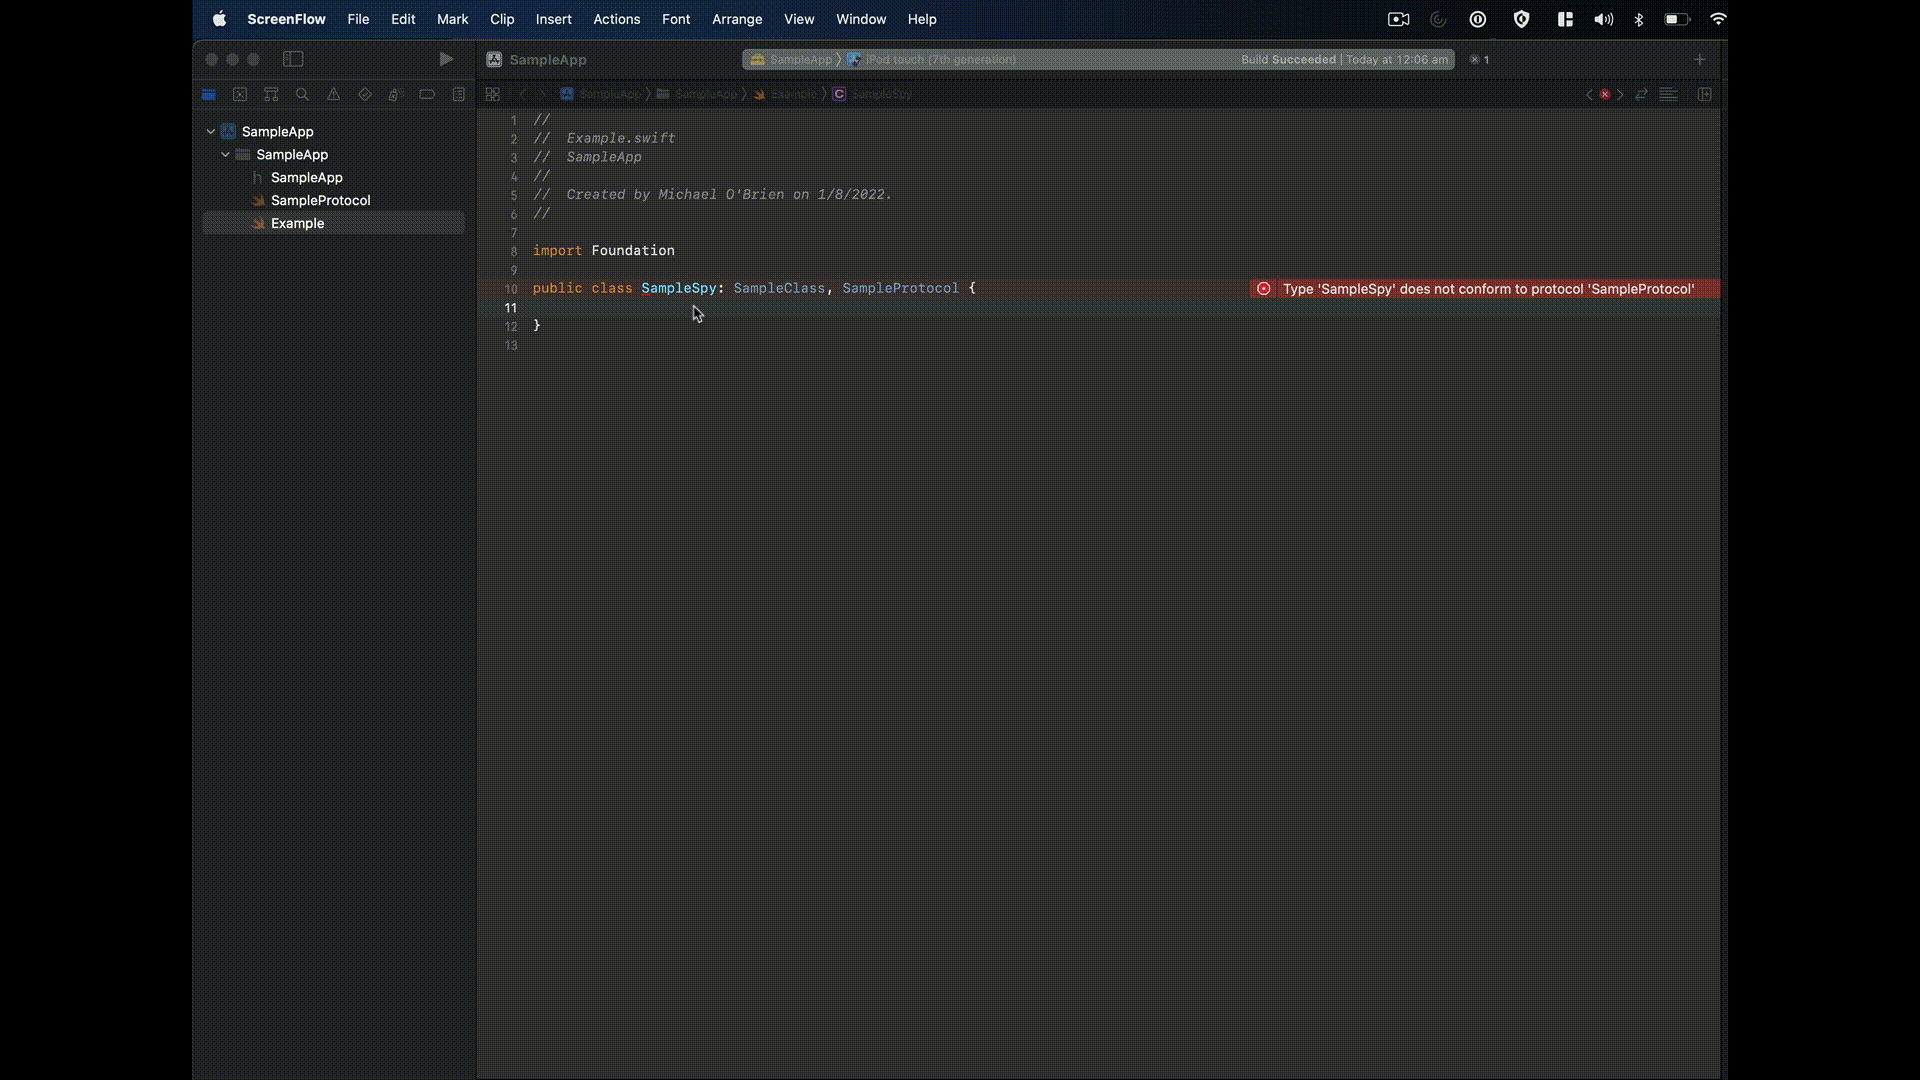Open the Edit menu
1920x1080 pixels.
(x=403, y=19)
